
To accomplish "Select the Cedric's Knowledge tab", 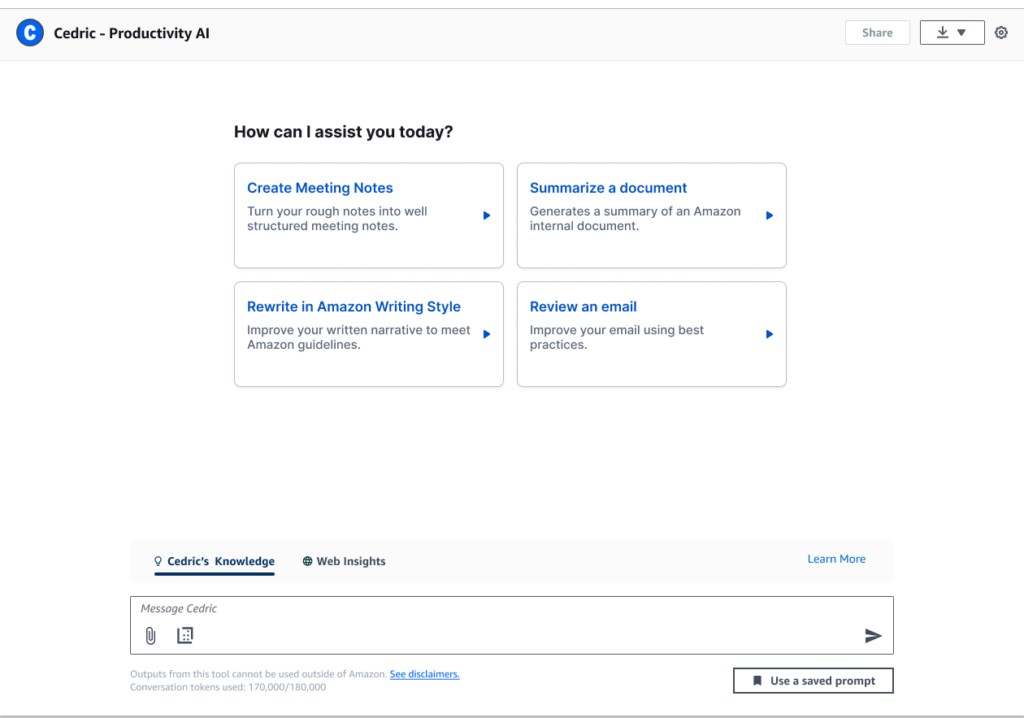I will tap(214, 561).
